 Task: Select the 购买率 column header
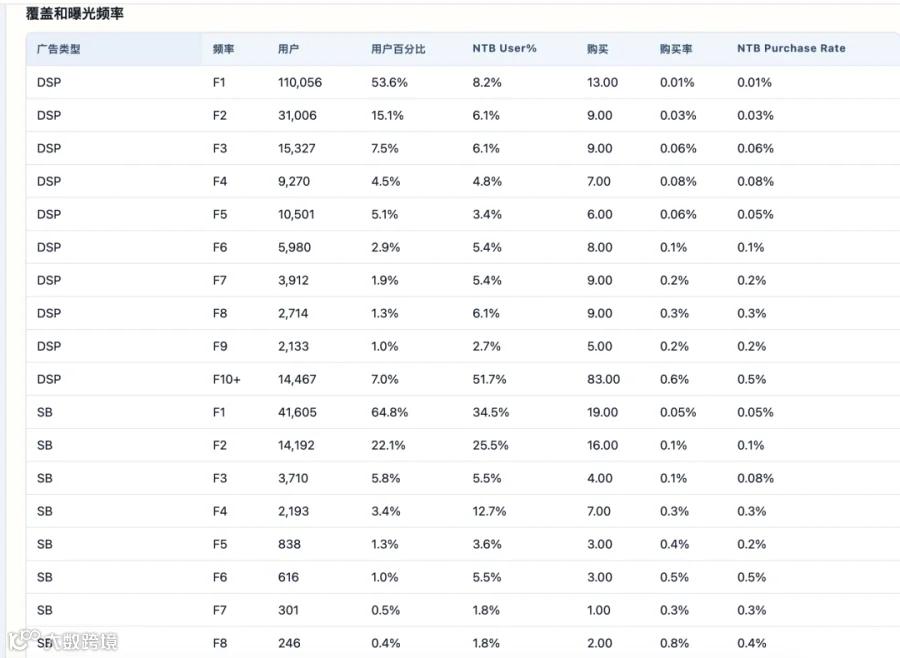point(676,49)
